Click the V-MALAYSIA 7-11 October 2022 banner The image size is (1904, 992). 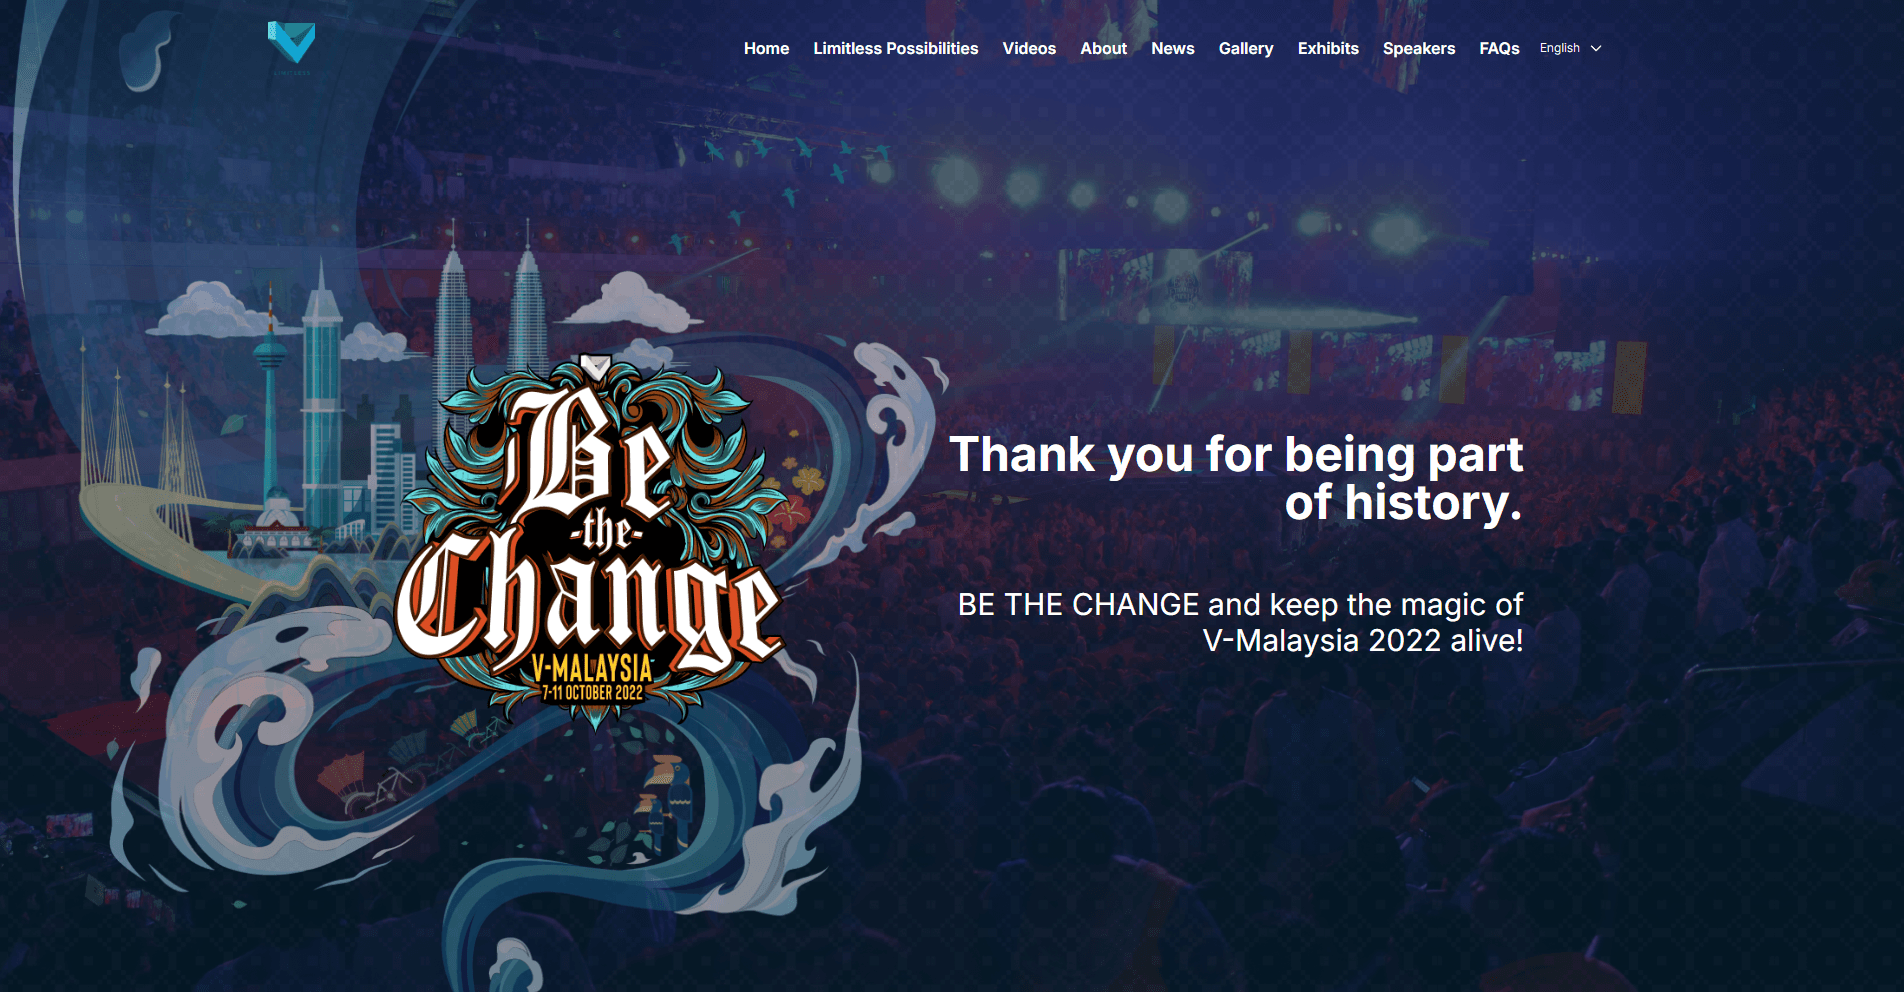point(592,678)
